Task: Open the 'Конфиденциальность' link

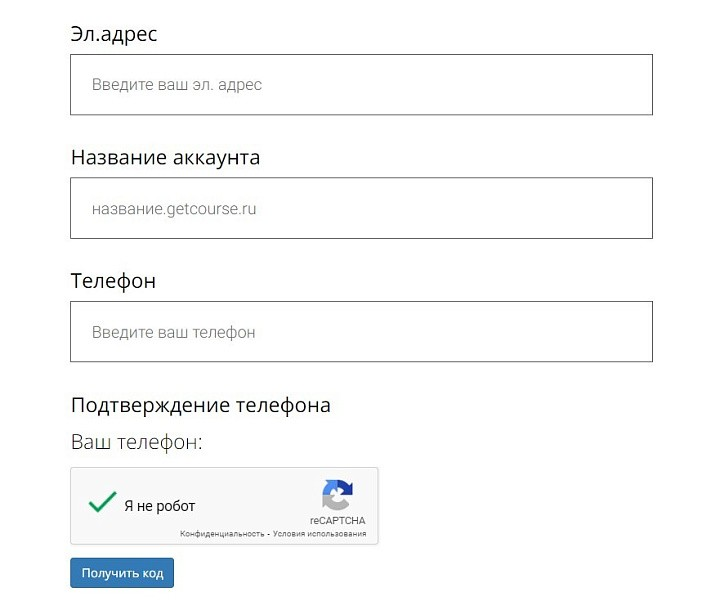Action: click(222, 534)
